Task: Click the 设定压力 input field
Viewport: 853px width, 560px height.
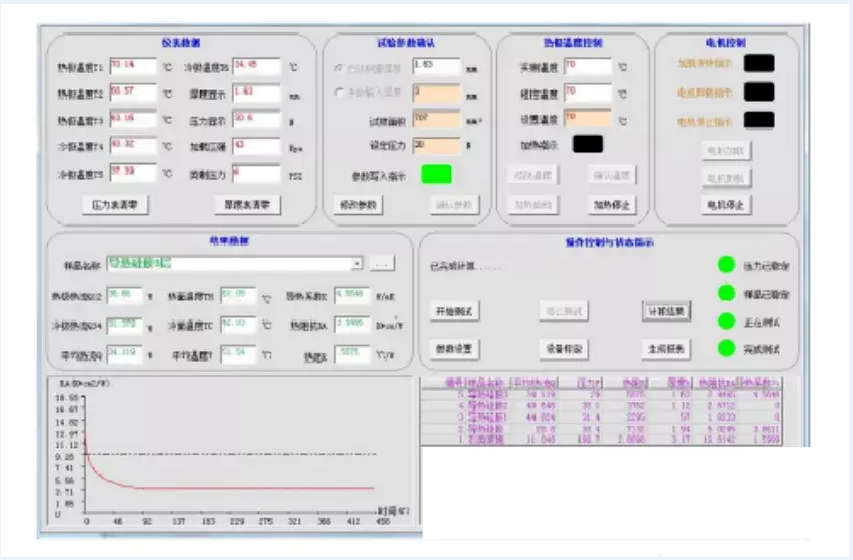Action: [436, 146]
